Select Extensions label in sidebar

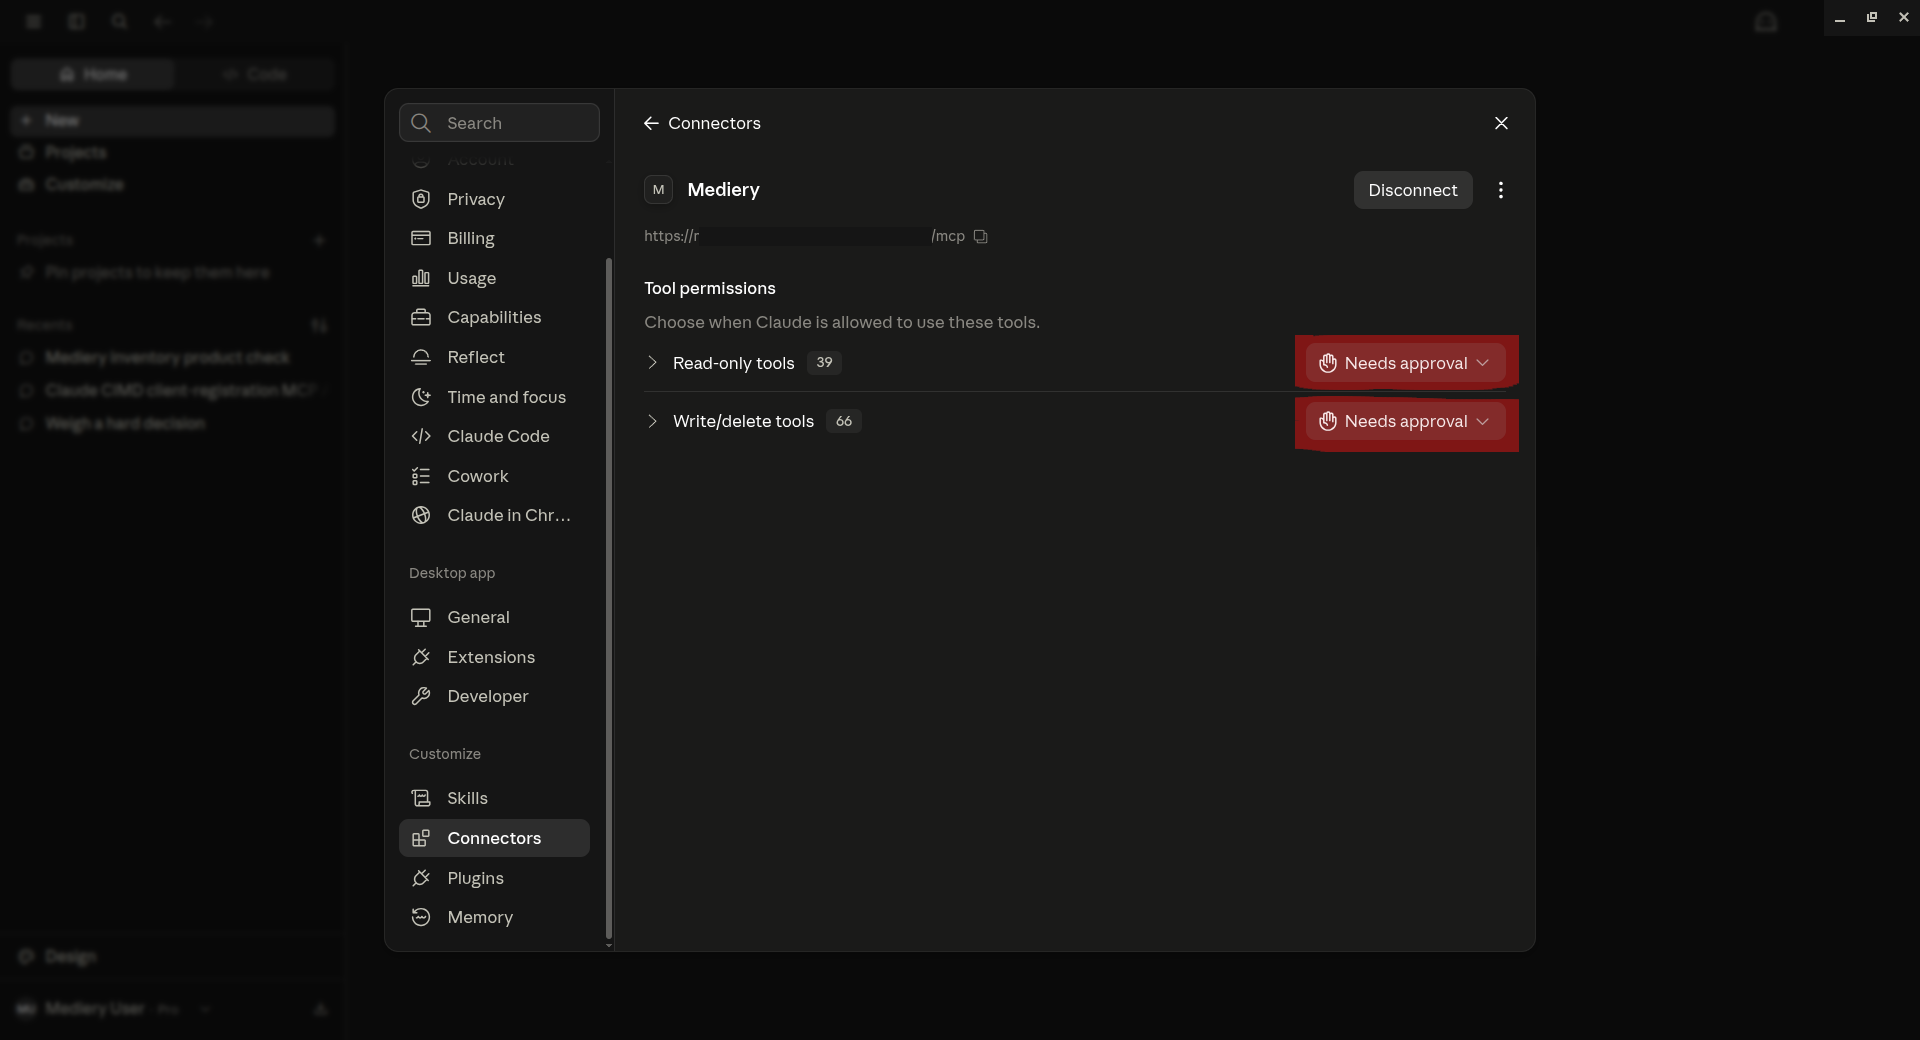pos(491,657)
